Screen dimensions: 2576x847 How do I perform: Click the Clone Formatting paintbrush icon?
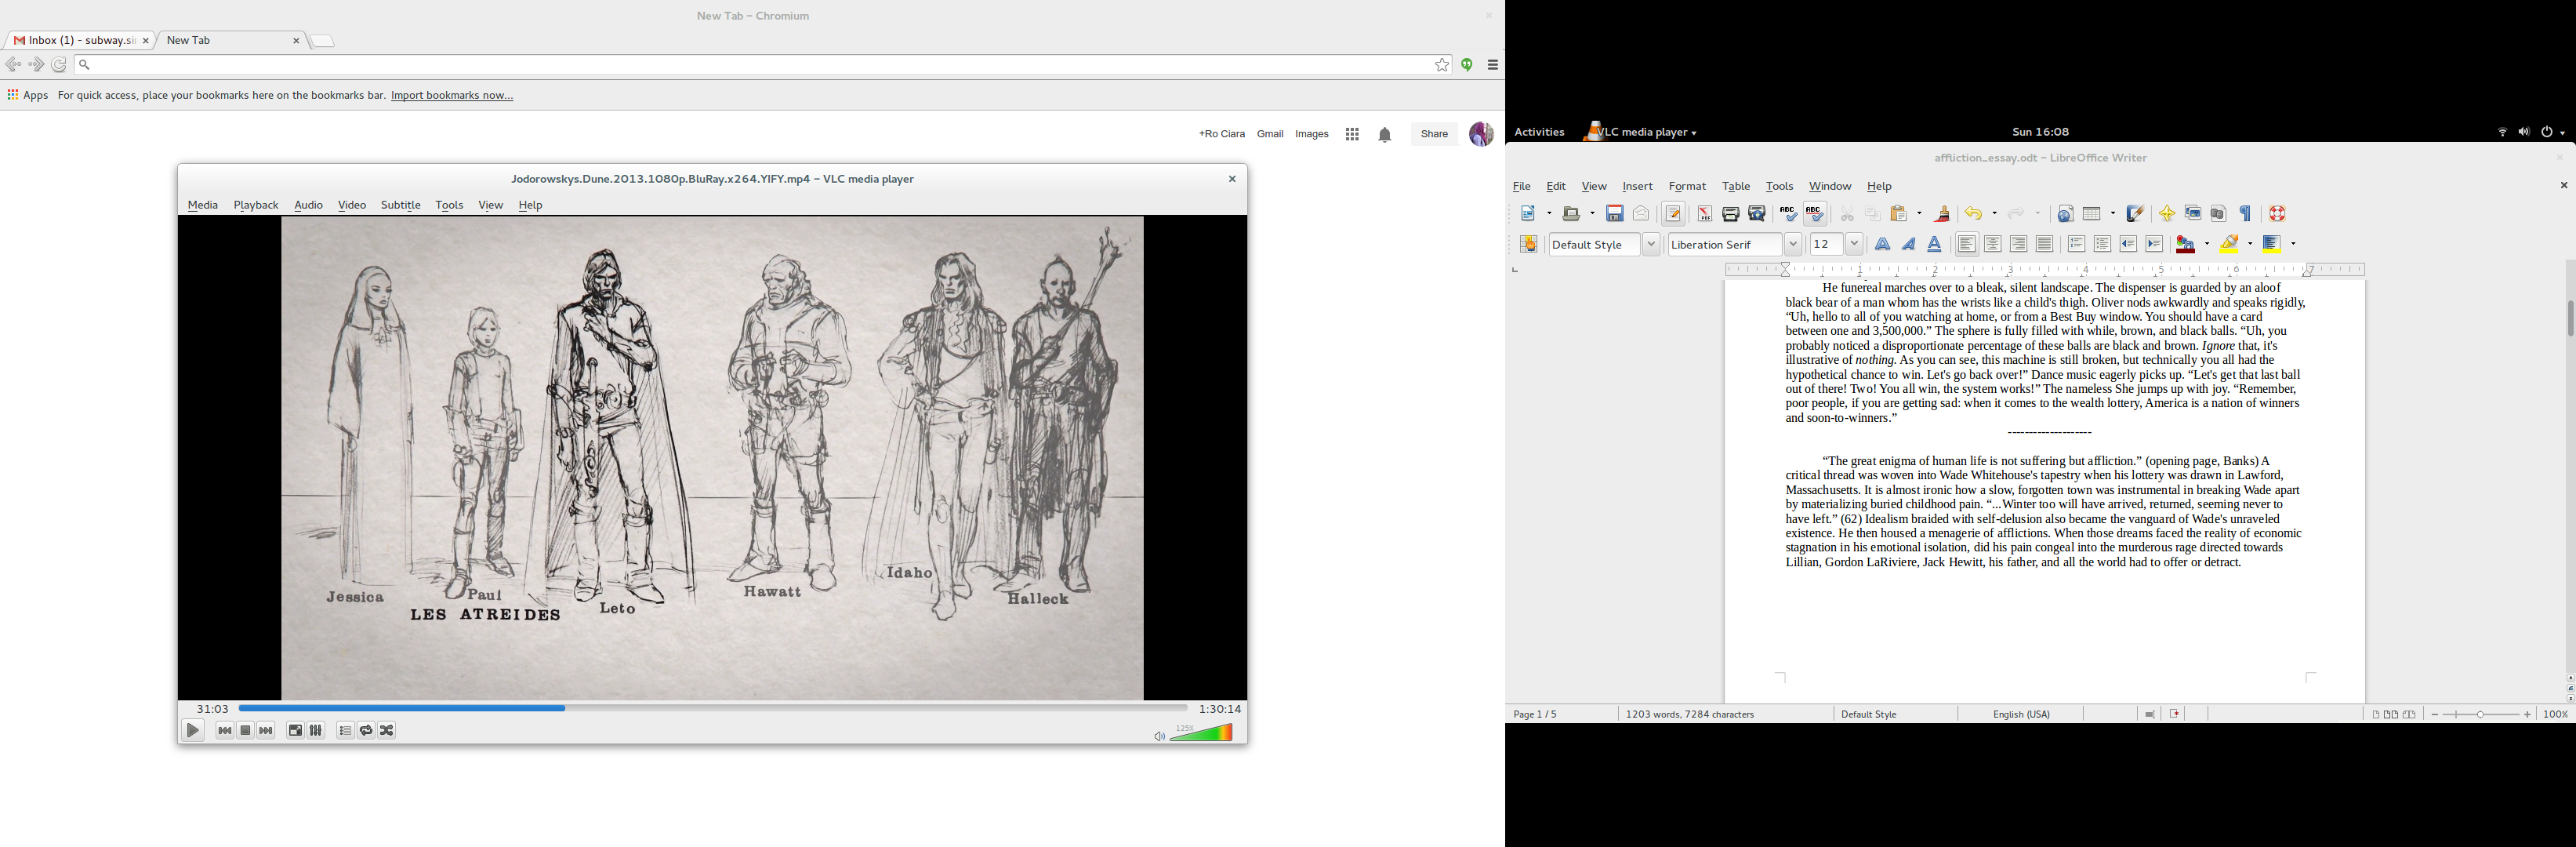click(x=1942, y=214)
